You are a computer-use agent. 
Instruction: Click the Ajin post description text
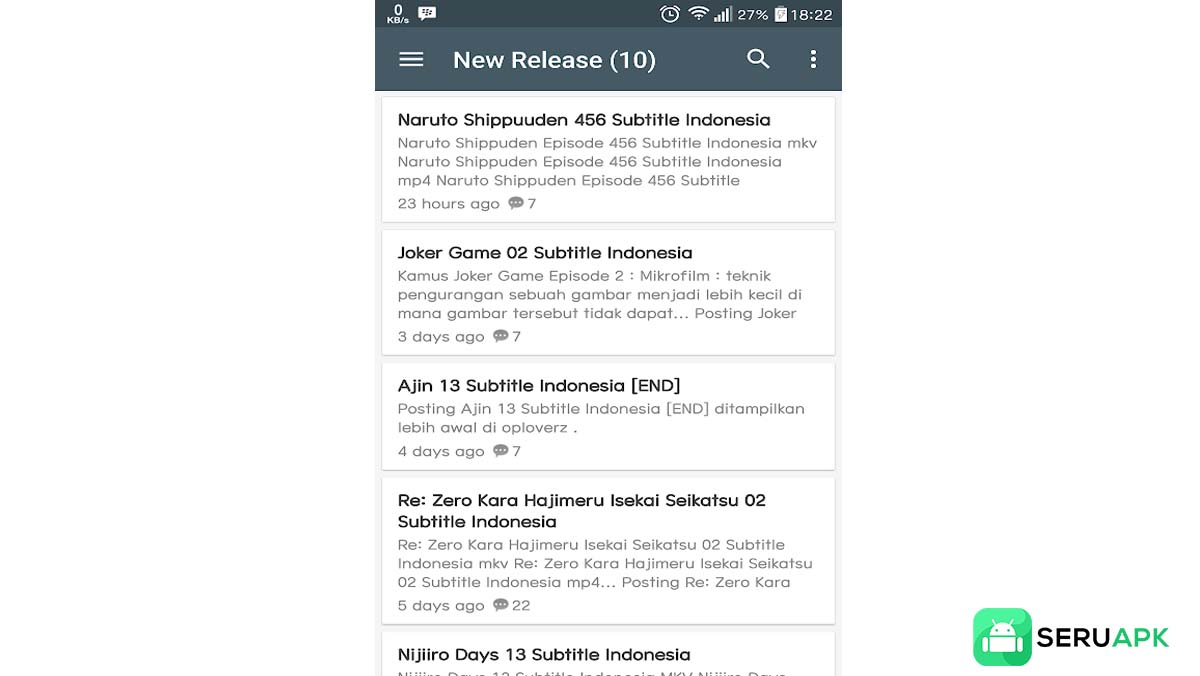[x=600, y=418]
